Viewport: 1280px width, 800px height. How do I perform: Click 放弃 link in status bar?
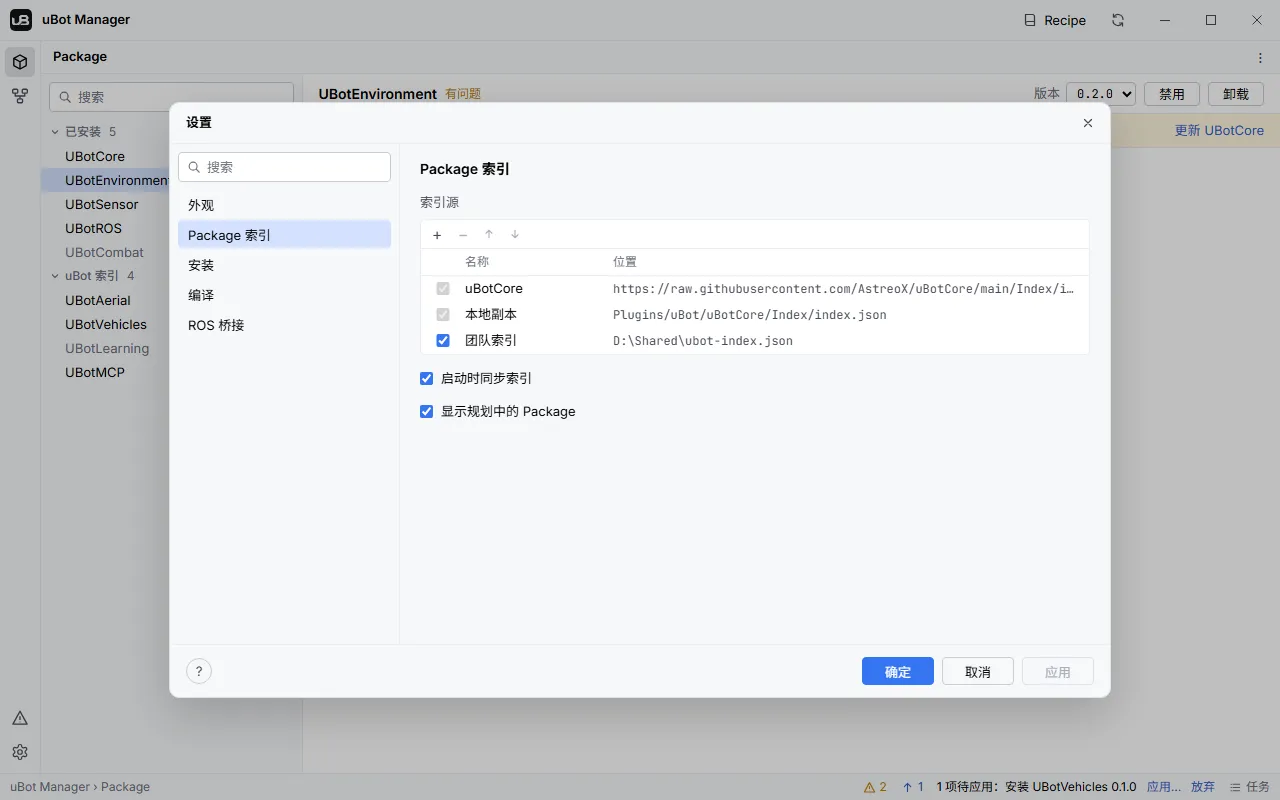tap(1203, 787)
